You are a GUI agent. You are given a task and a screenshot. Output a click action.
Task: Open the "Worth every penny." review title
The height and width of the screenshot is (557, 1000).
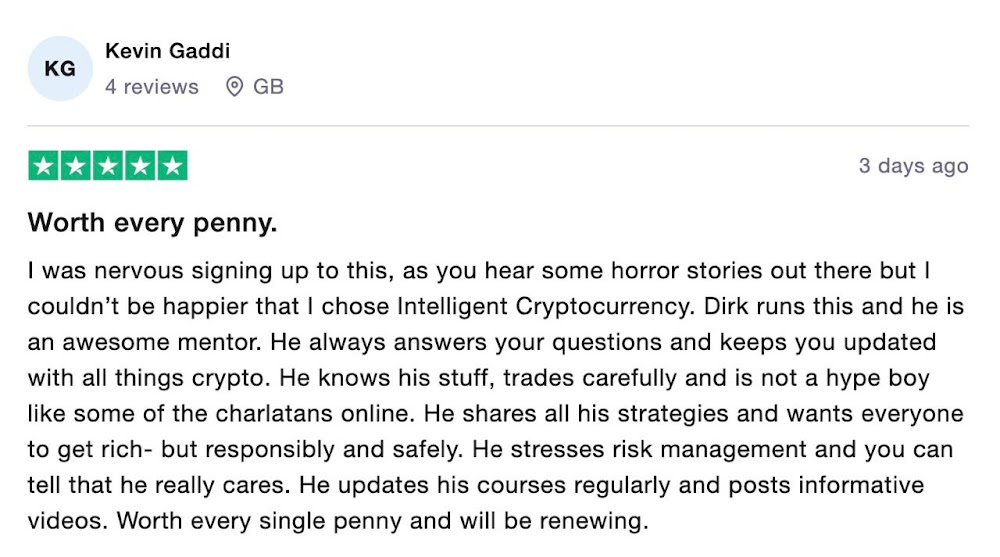pos(152,223)
